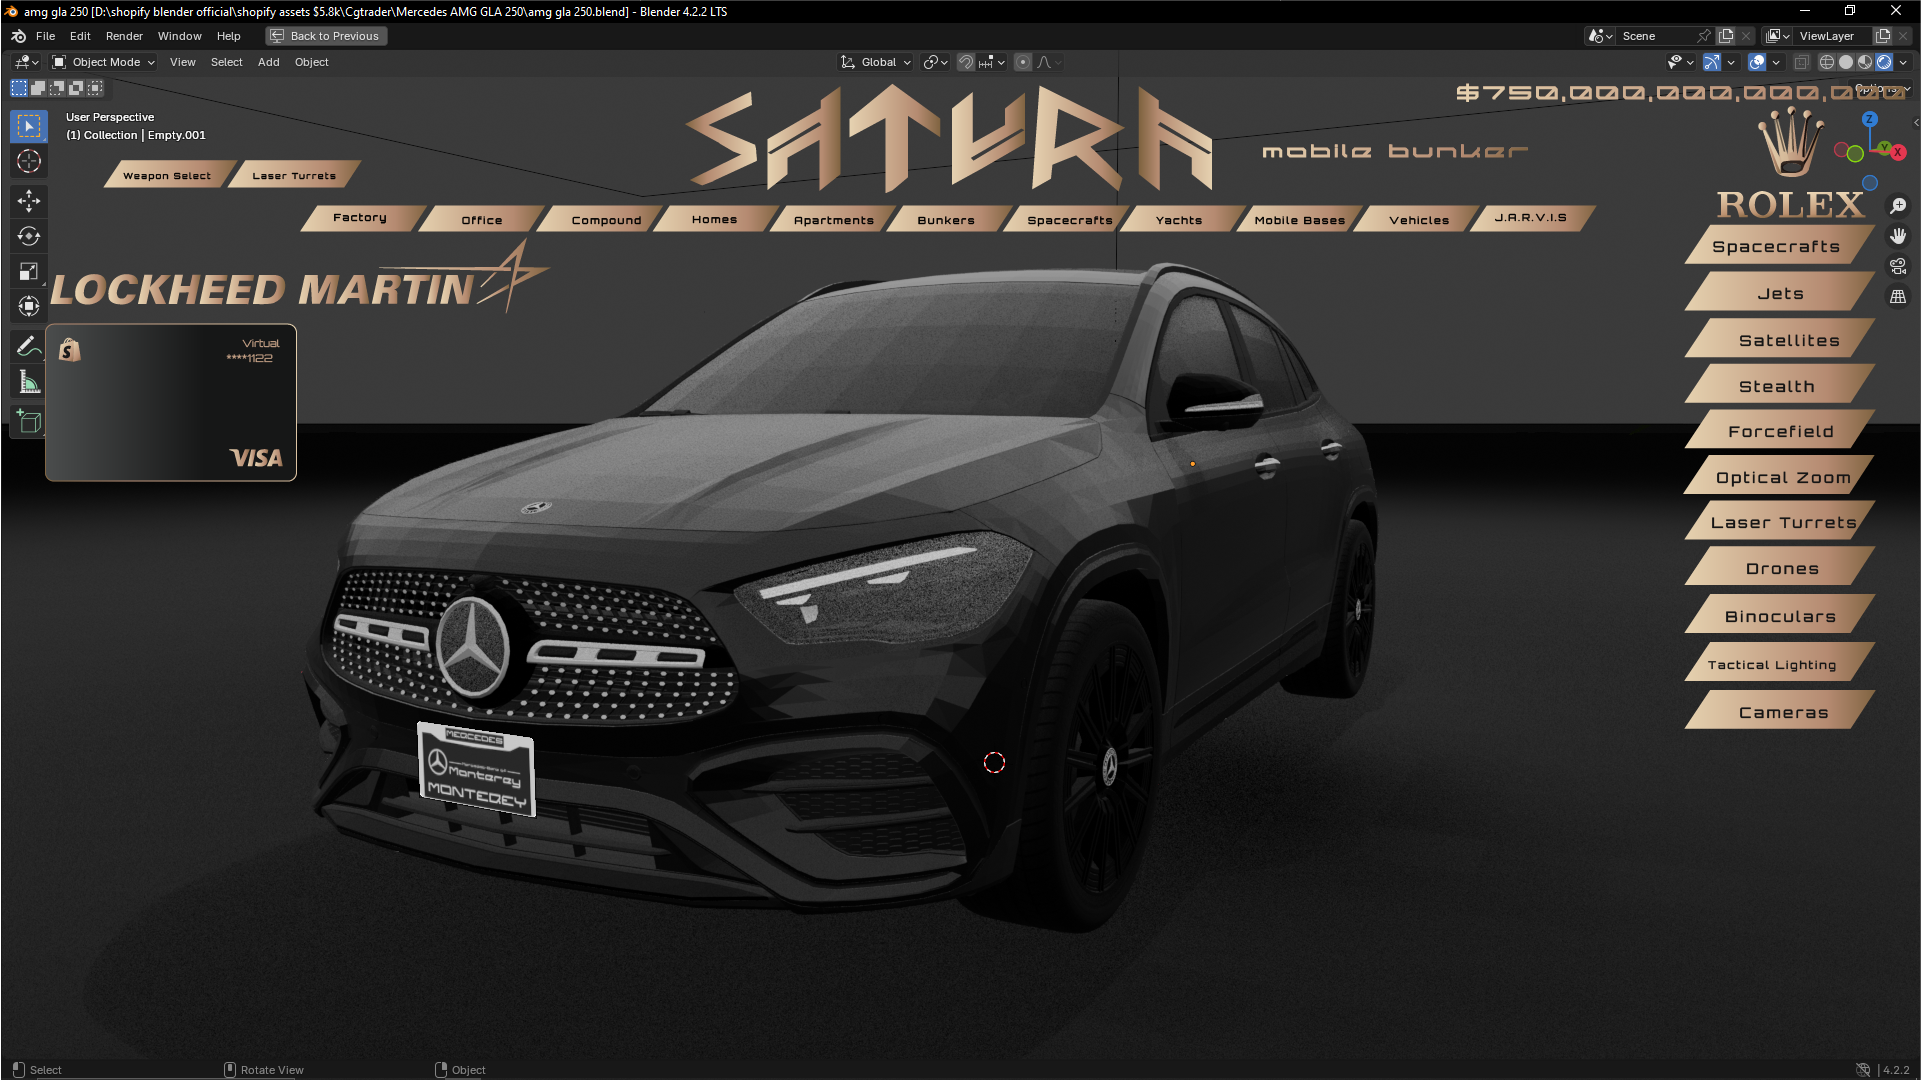The height and width of the screenshot is (1081, 1921).
Task: Open the Render menu
Action: coord(124,36)
